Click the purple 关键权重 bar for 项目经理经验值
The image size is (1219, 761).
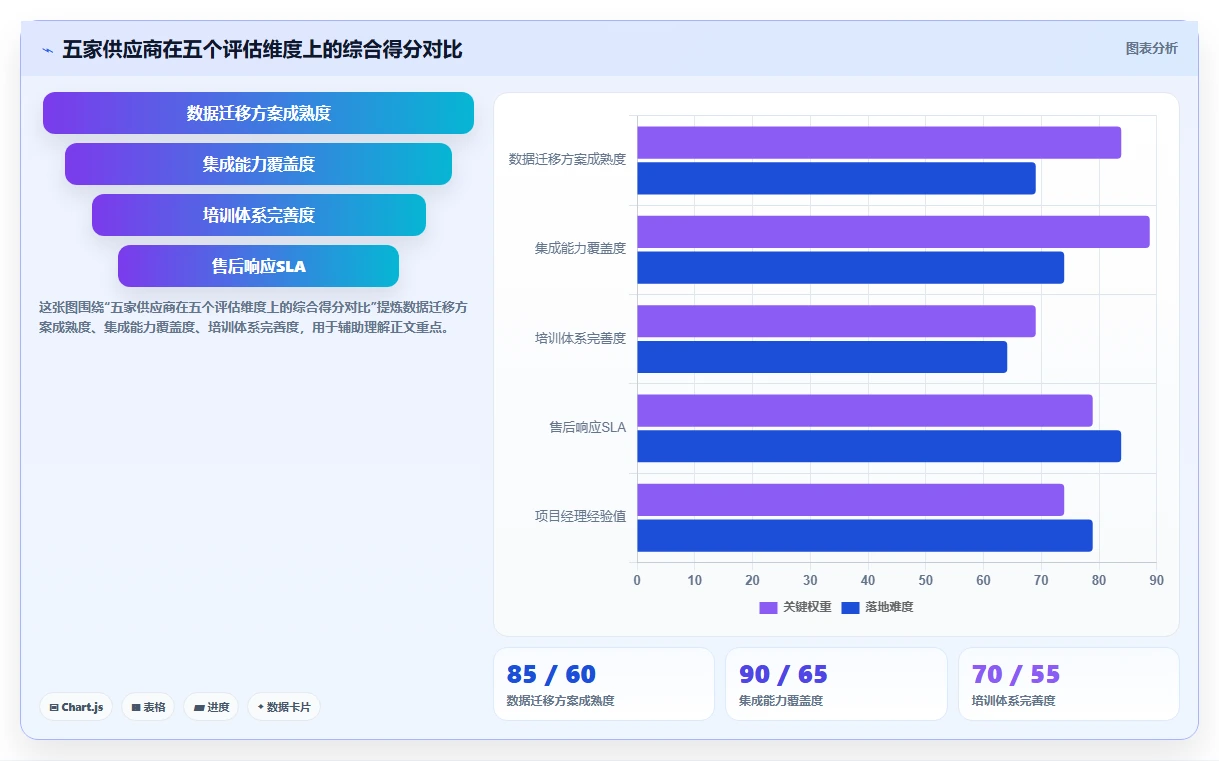tap(850, 500)
